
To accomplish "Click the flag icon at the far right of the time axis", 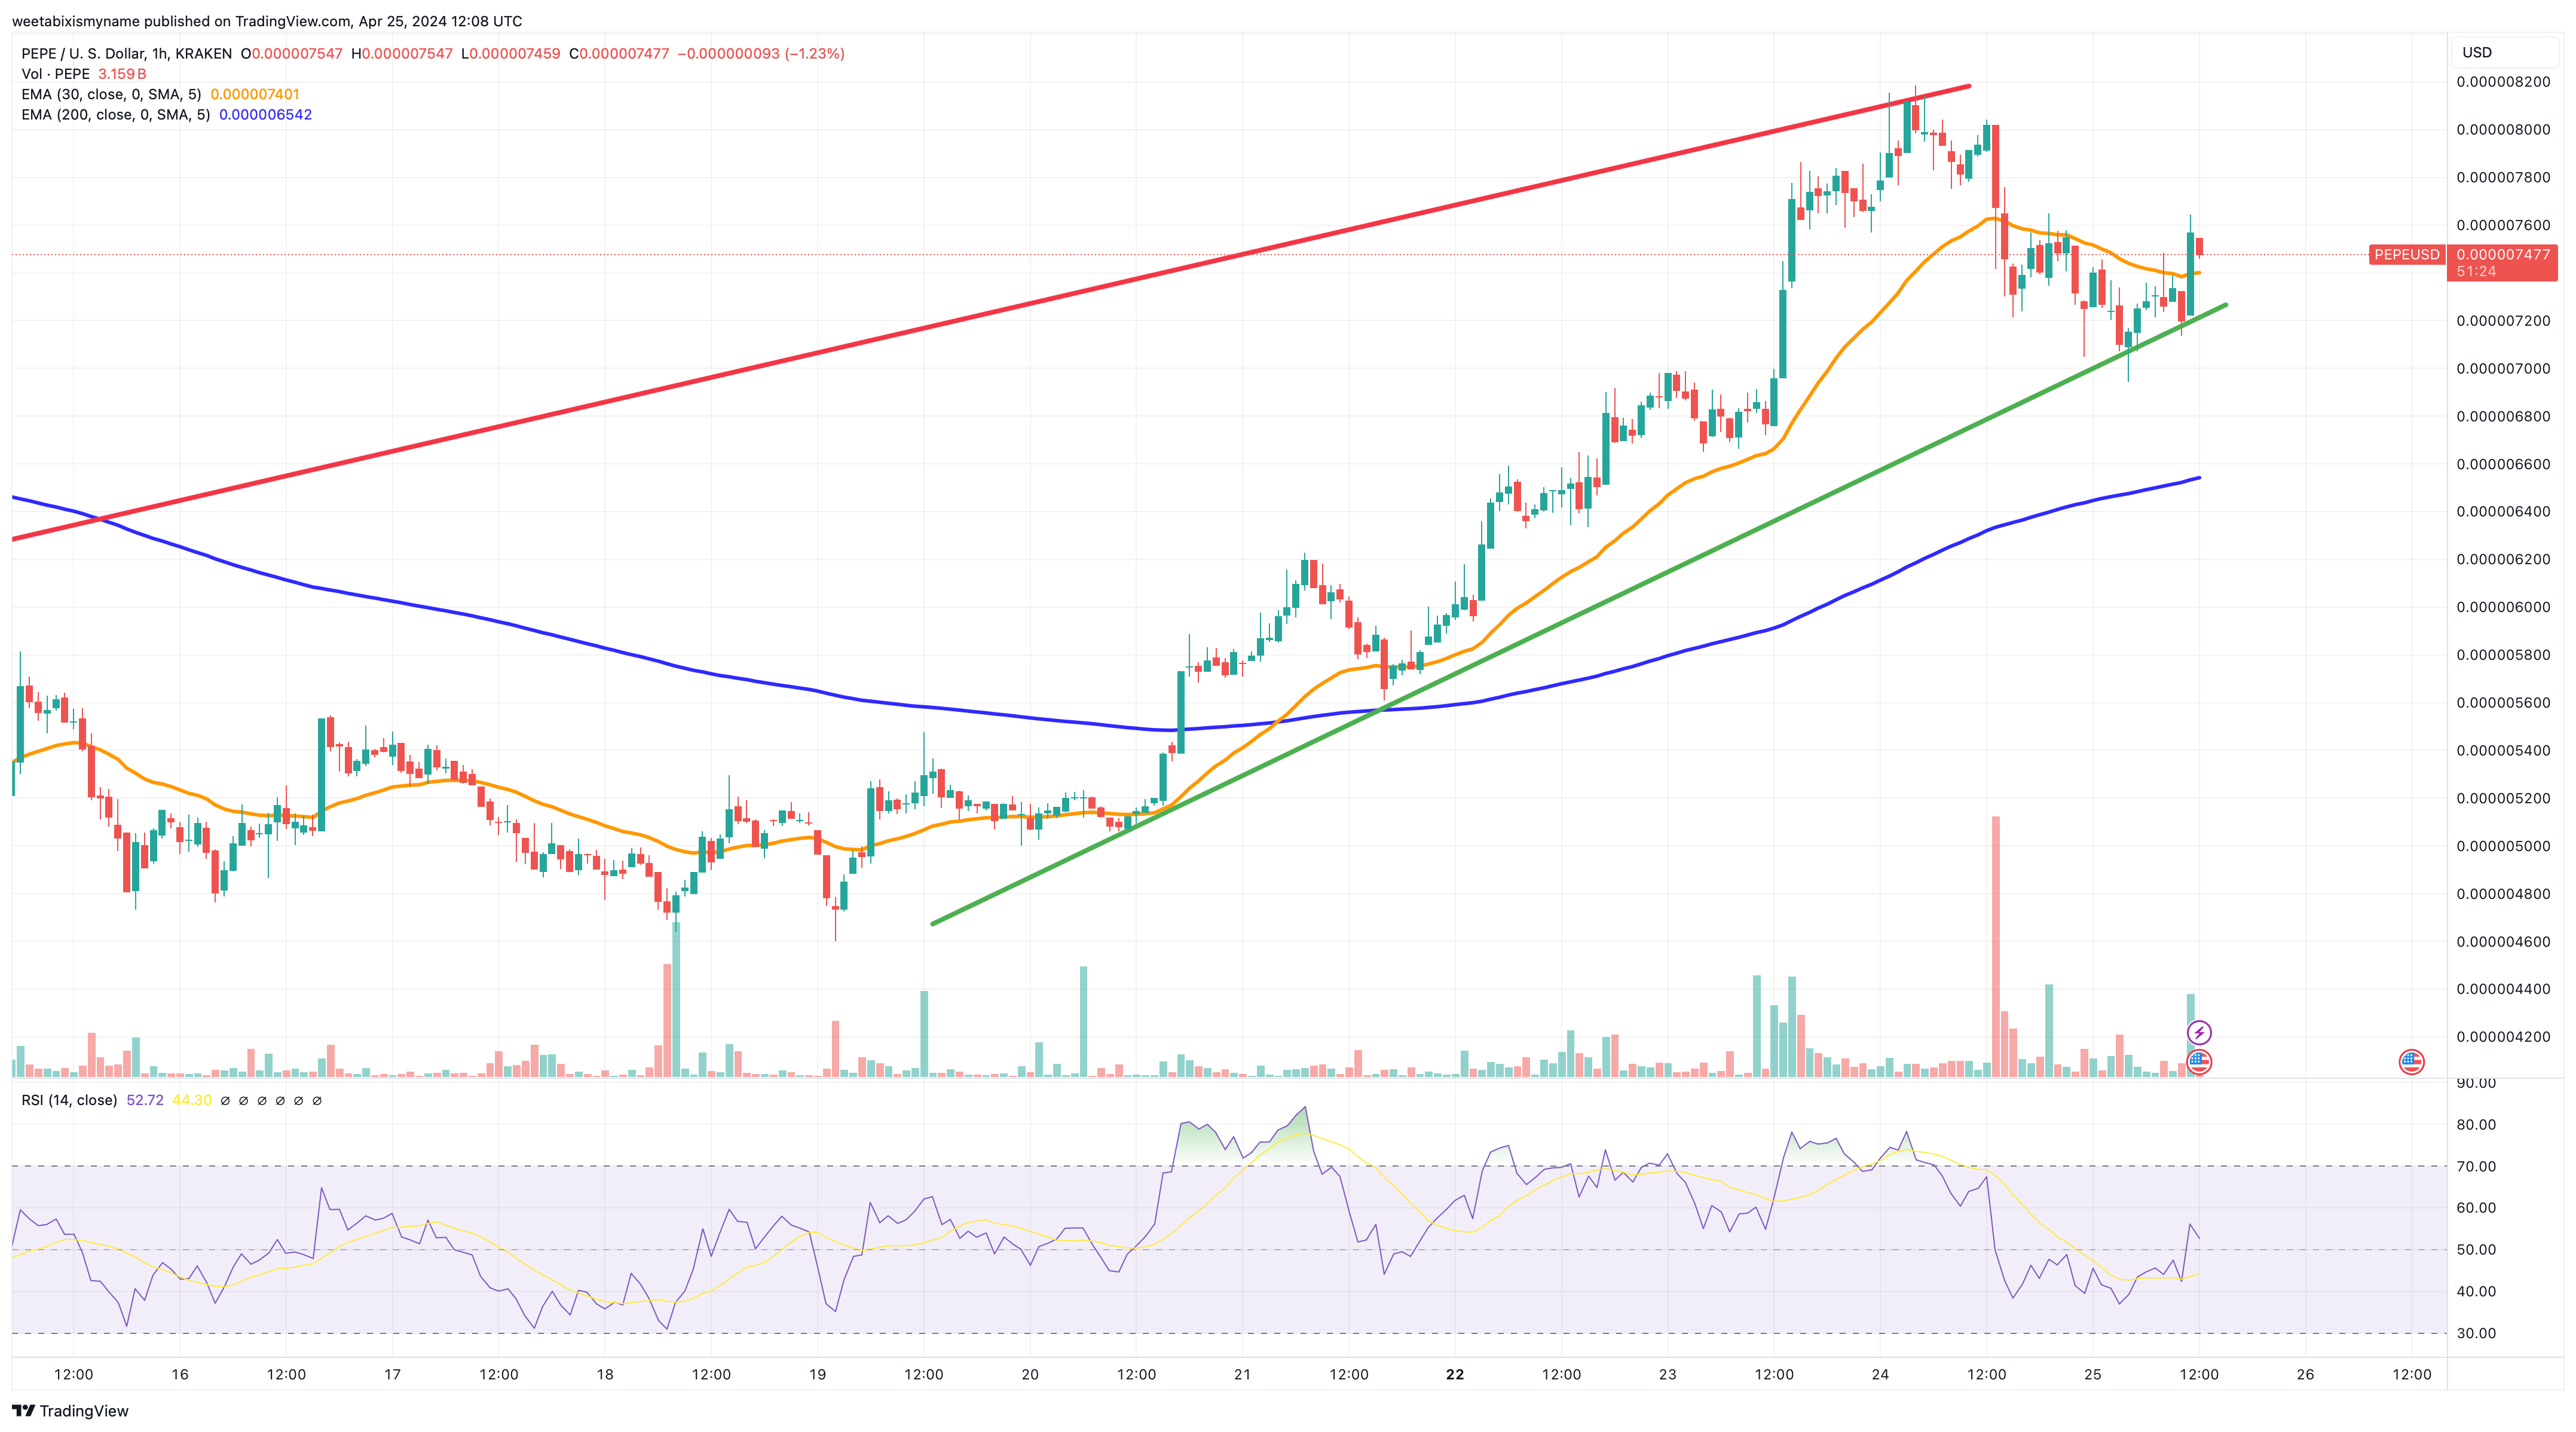I will tap(2412, 1062).
